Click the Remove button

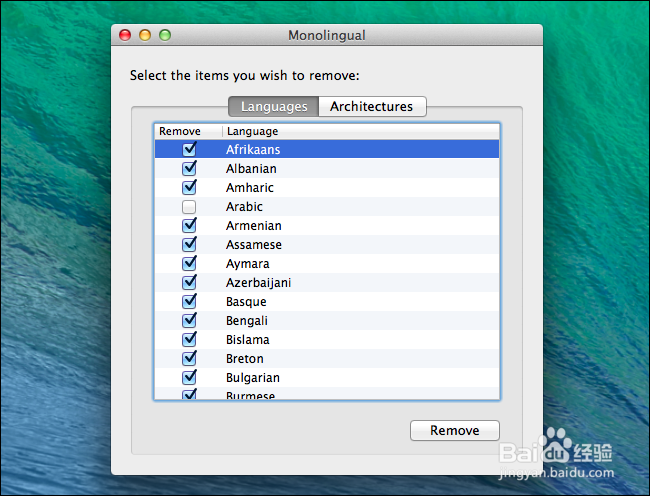tap(455, 430)
